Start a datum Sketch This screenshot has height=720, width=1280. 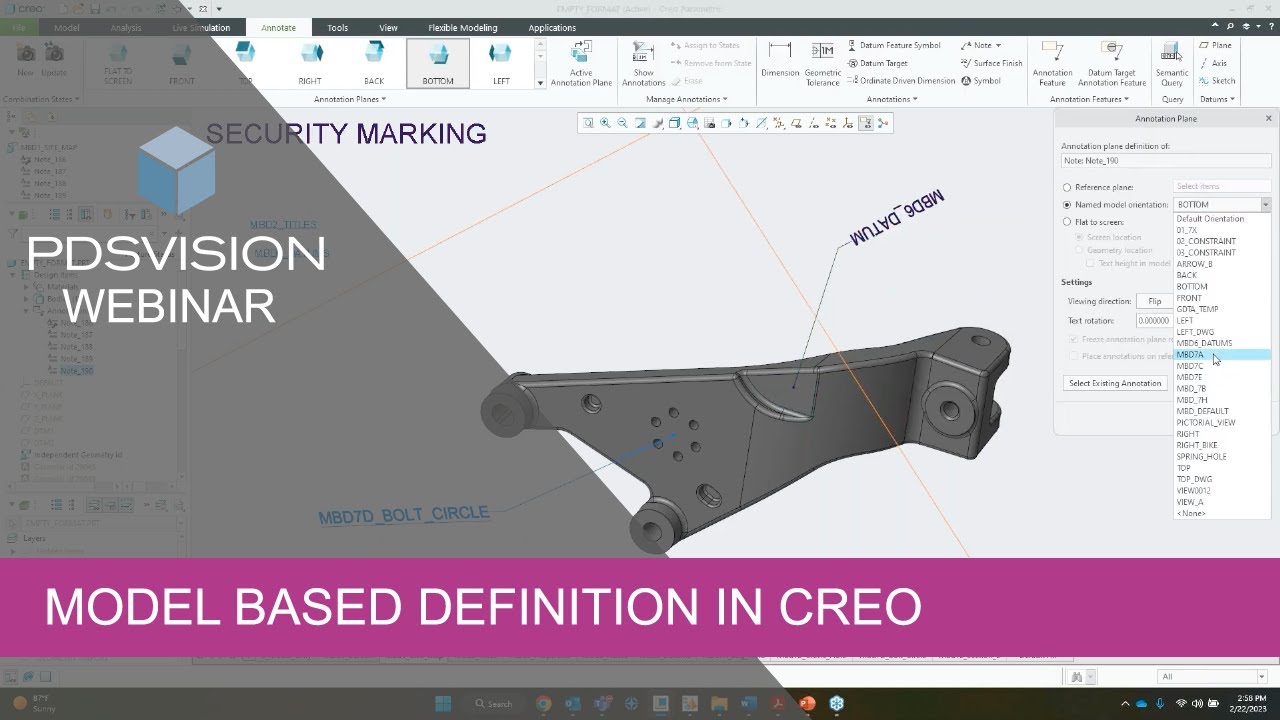1216,81
